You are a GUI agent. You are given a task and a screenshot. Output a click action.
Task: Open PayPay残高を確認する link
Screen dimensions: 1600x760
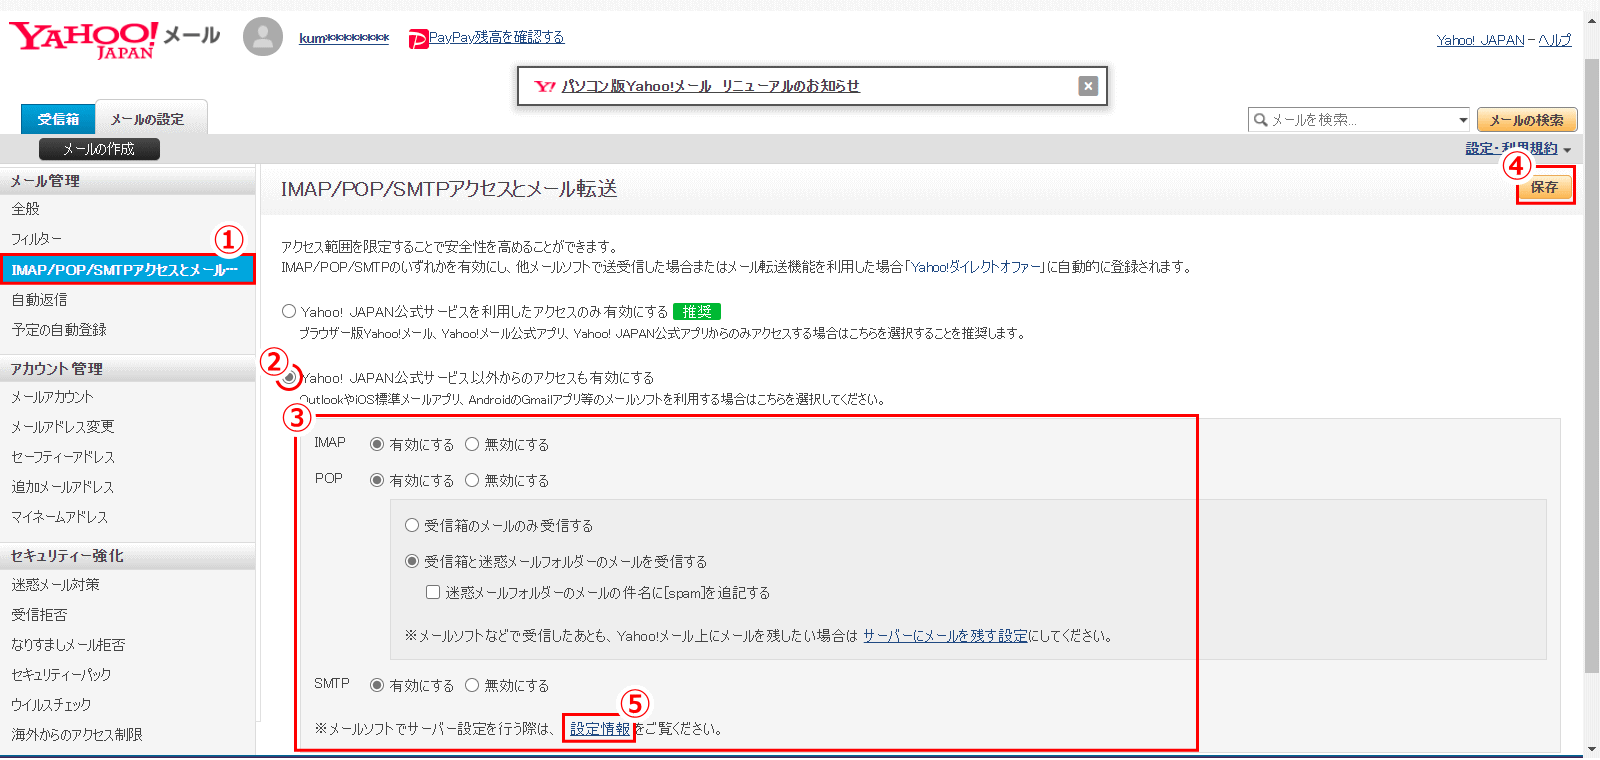(496, 37)
